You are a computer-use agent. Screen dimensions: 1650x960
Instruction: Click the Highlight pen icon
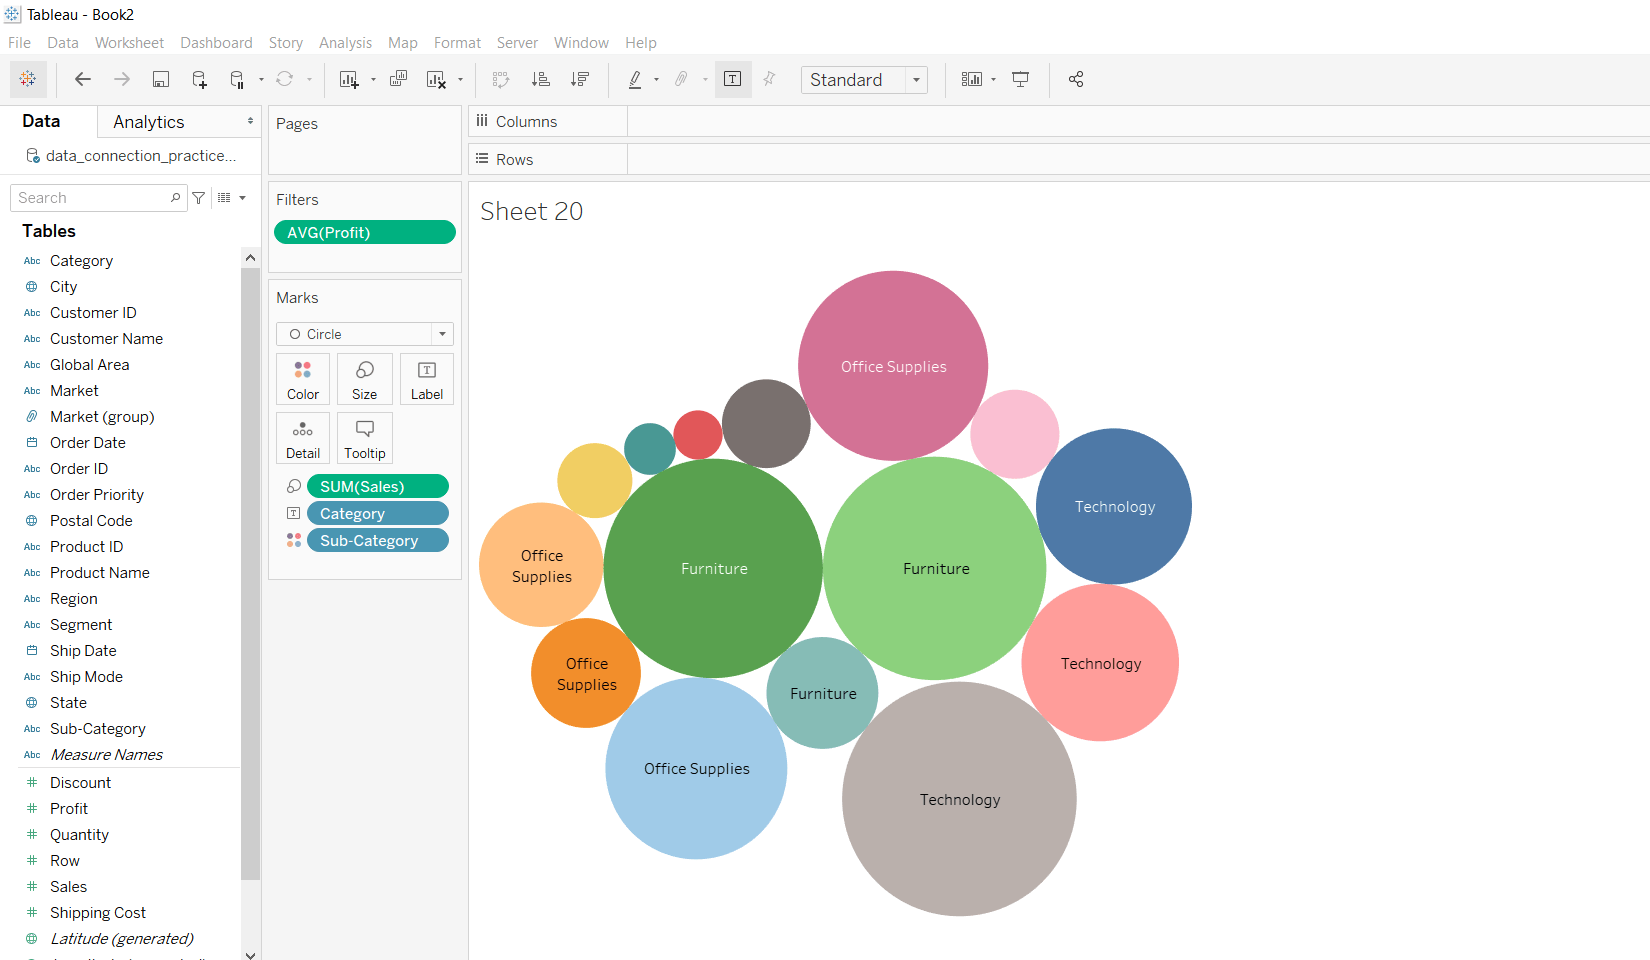pyautogui.click(x=634, y=79)
